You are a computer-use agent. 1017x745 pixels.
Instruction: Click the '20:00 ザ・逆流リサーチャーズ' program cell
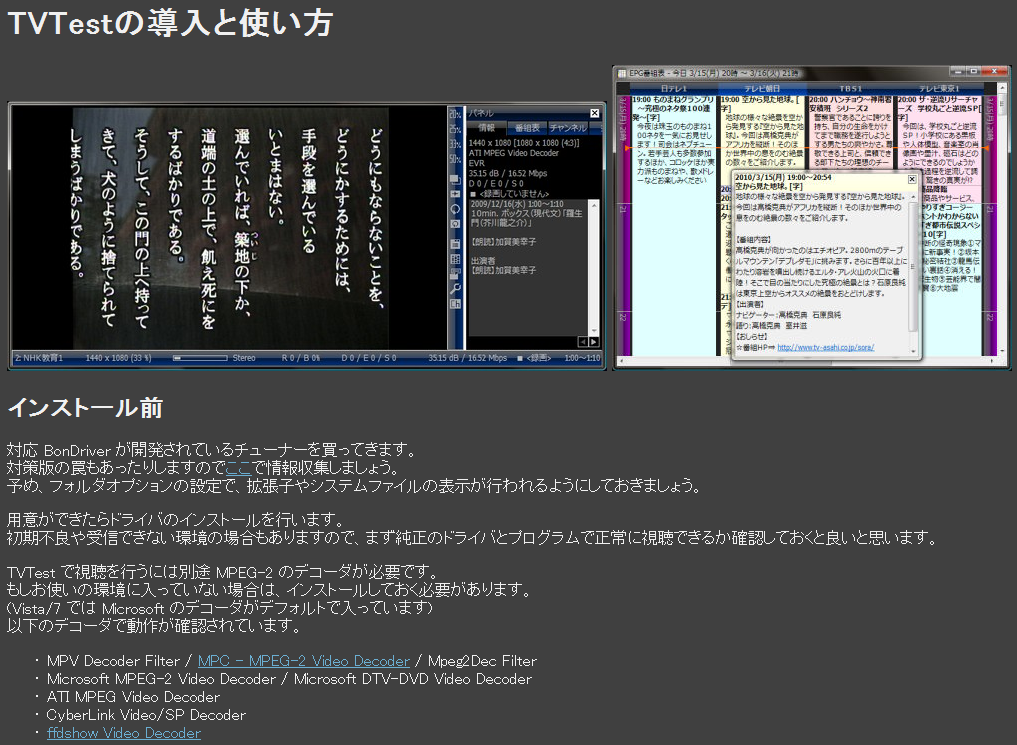coord(938,141)
